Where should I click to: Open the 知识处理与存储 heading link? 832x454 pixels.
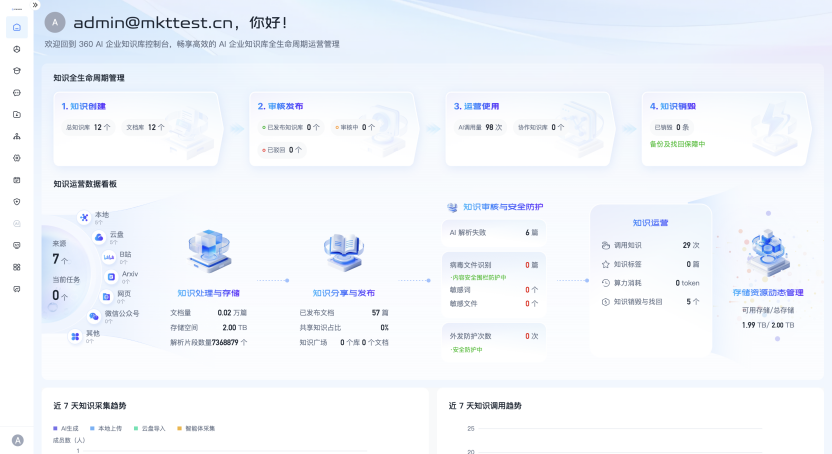point(209,293)
